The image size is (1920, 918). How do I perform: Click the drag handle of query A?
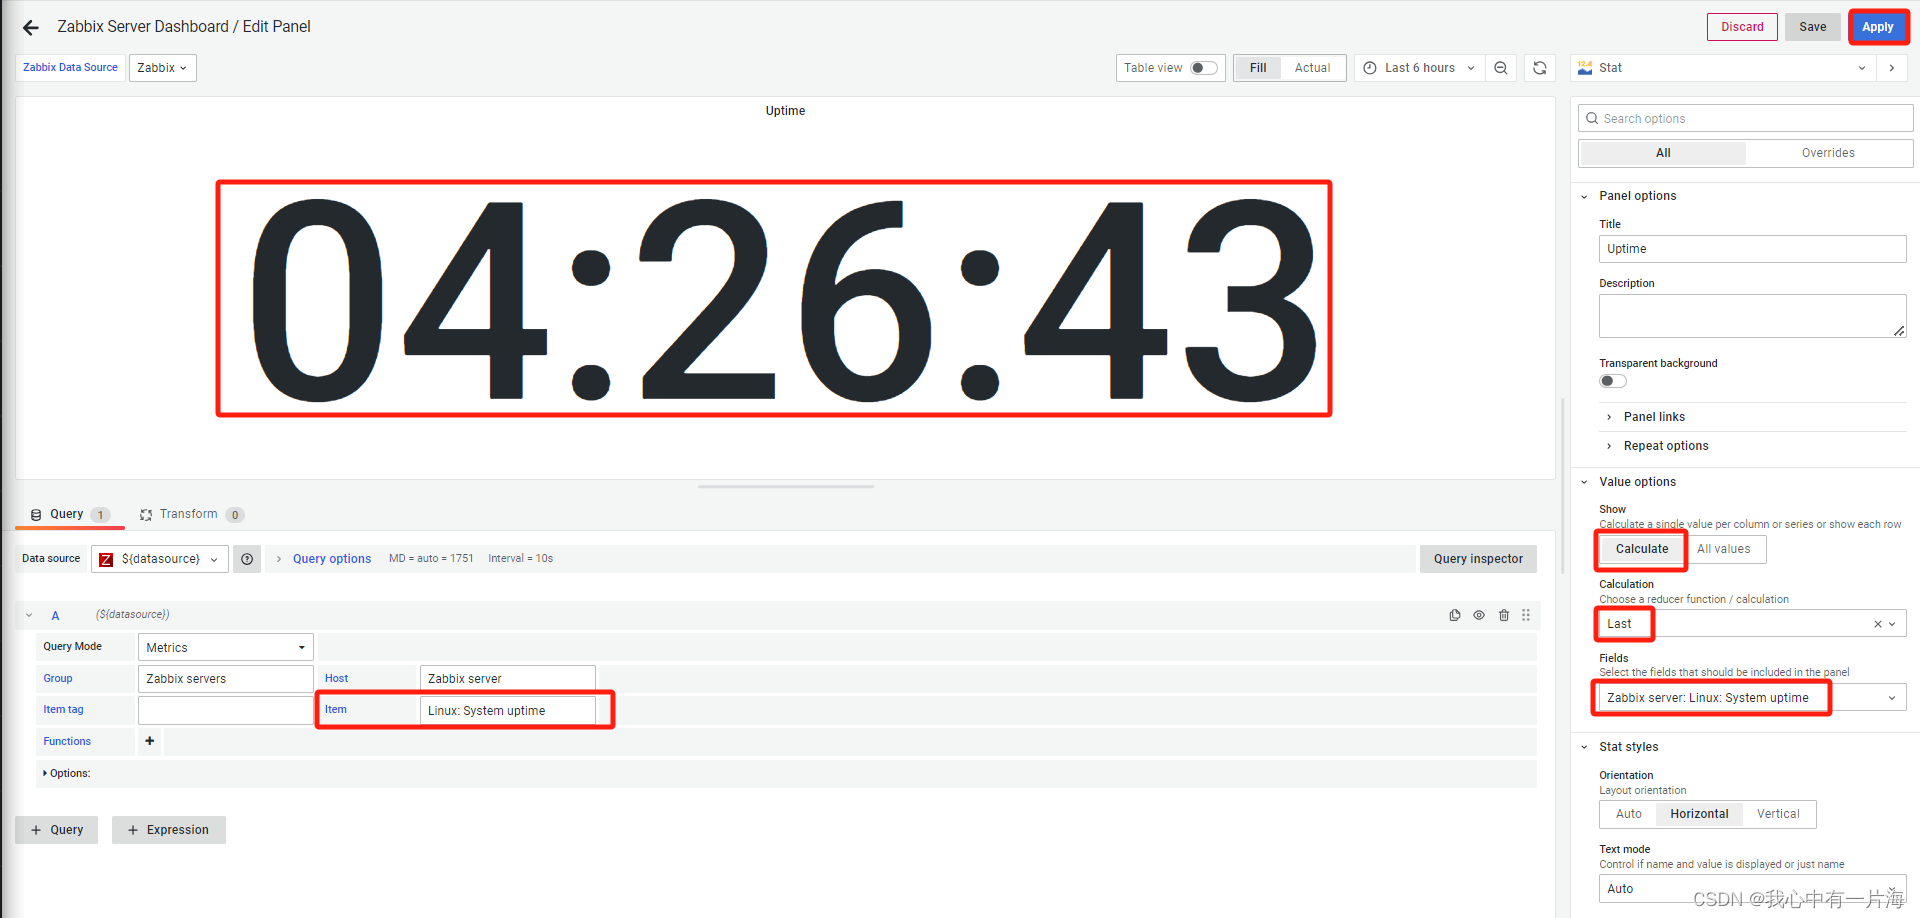click(1526, 615)
